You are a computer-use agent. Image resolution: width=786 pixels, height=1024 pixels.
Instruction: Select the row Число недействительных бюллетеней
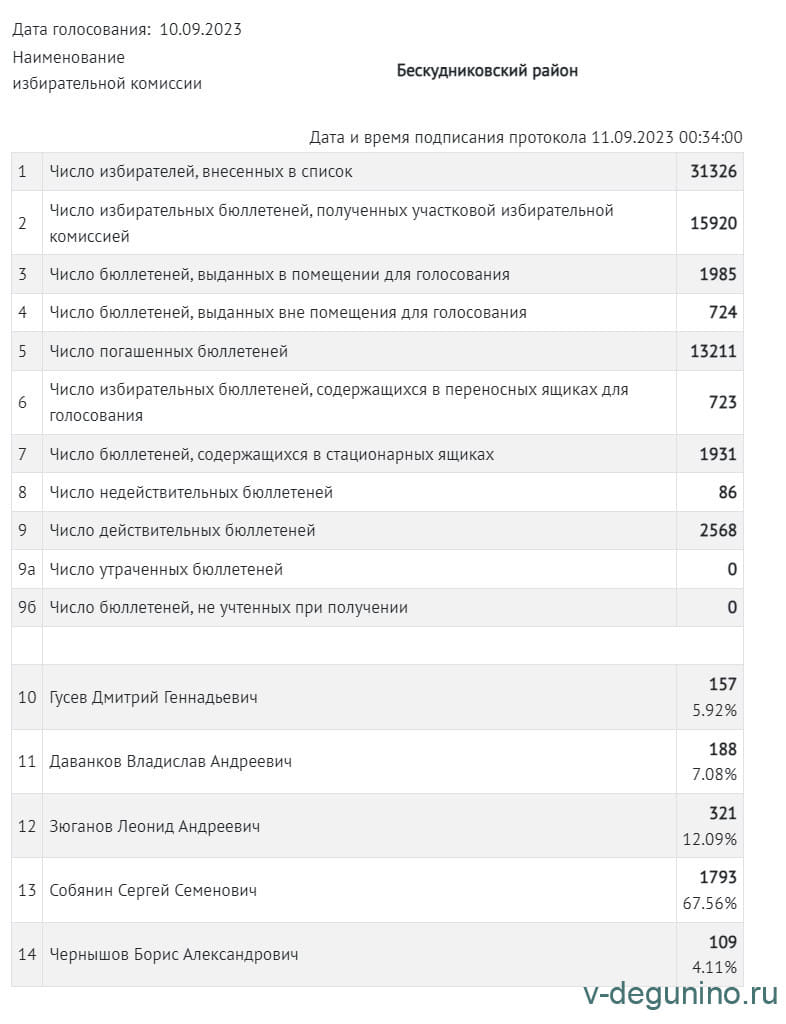click(x=191, y=492)
